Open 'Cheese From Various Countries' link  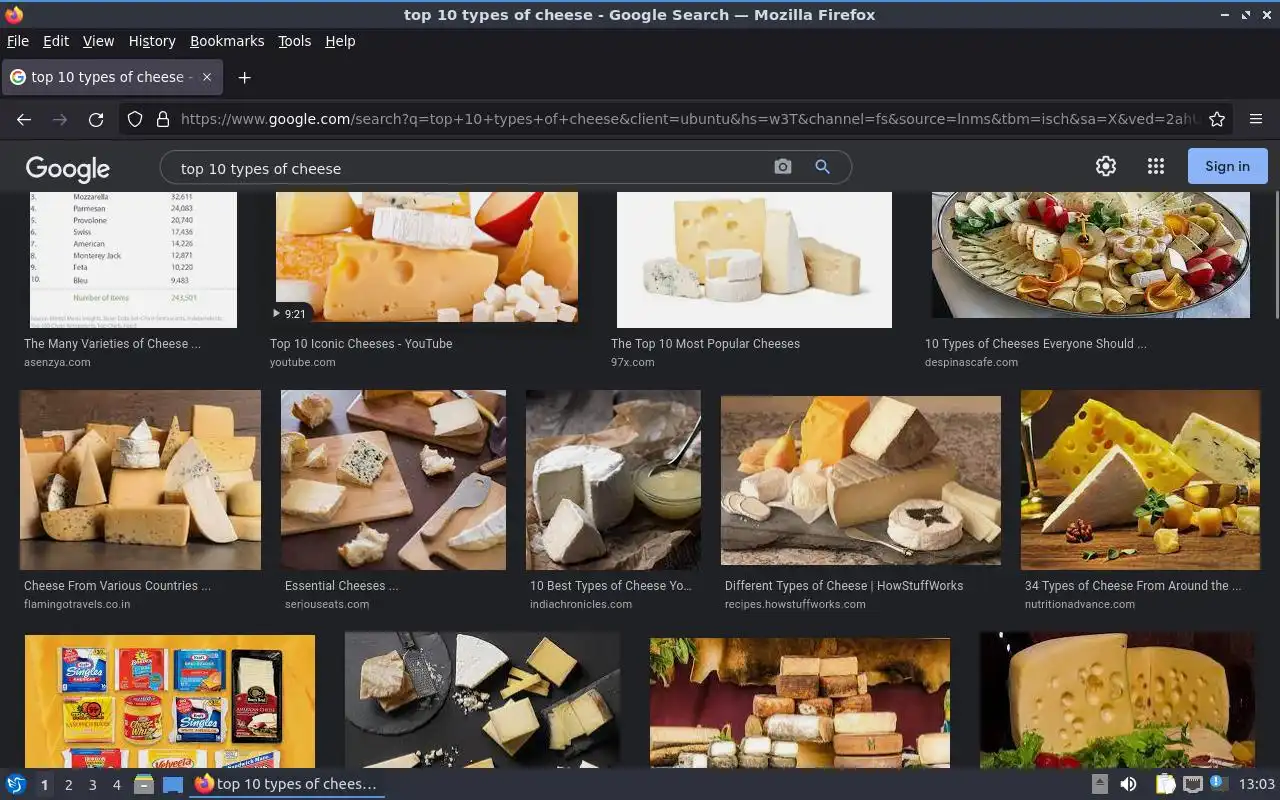coord(117,585)
